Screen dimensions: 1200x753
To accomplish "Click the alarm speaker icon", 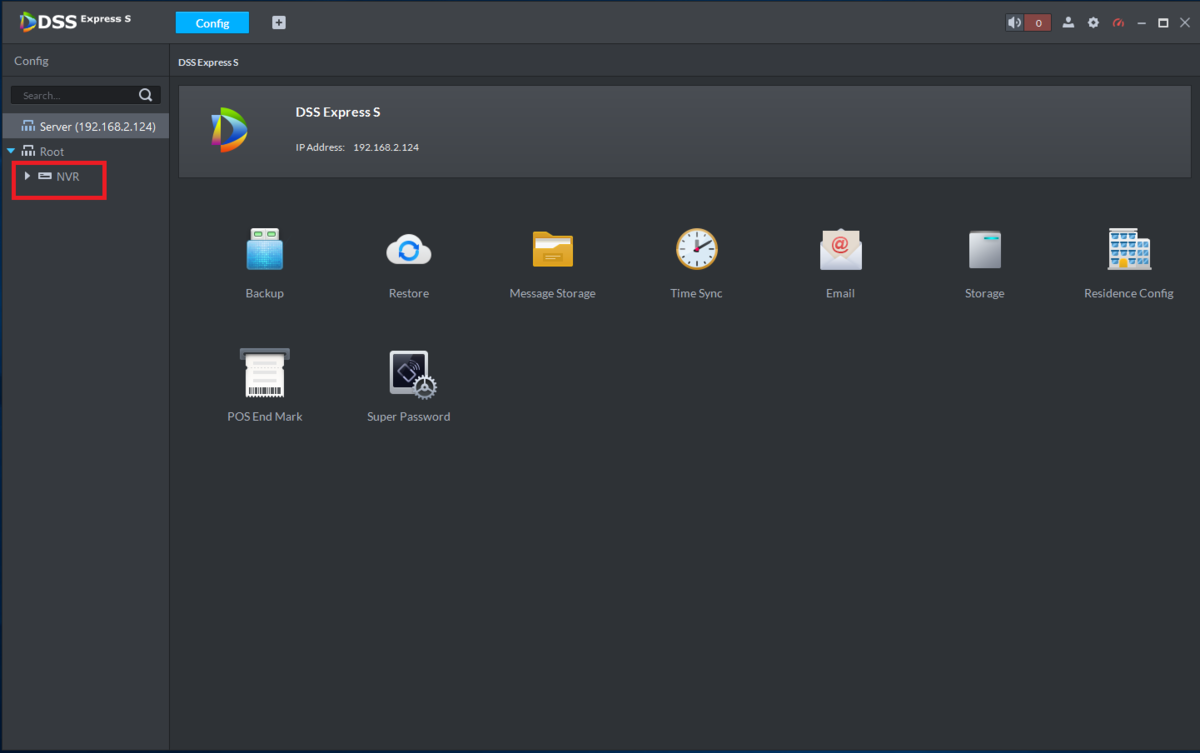I will click(x=1015, y=22).
